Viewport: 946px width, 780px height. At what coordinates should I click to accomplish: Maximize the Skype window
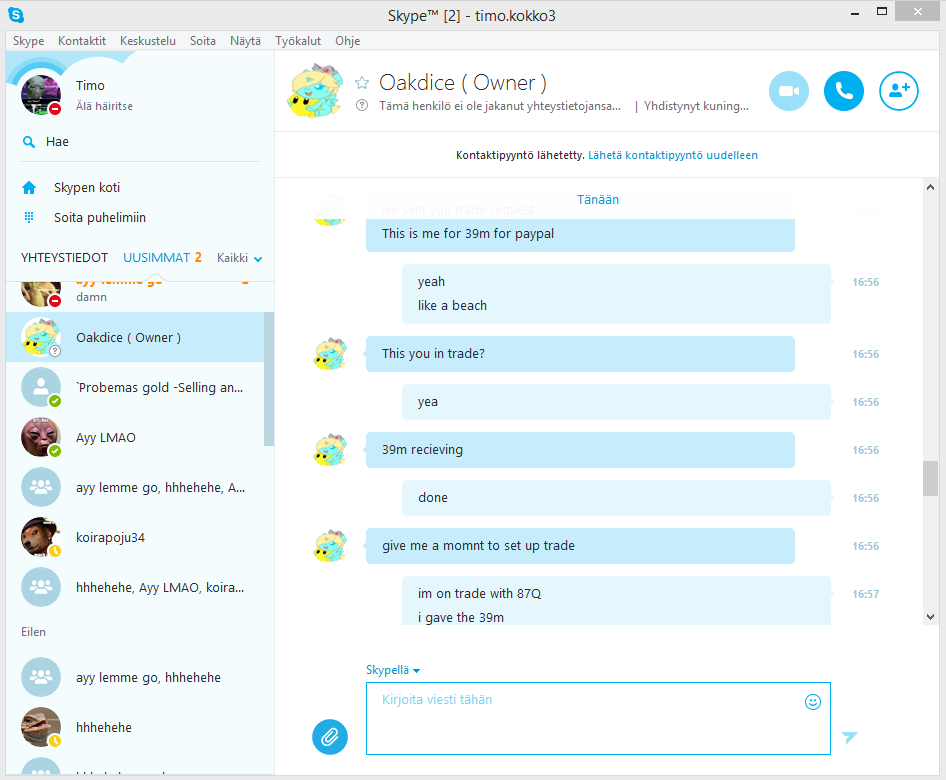881,11
